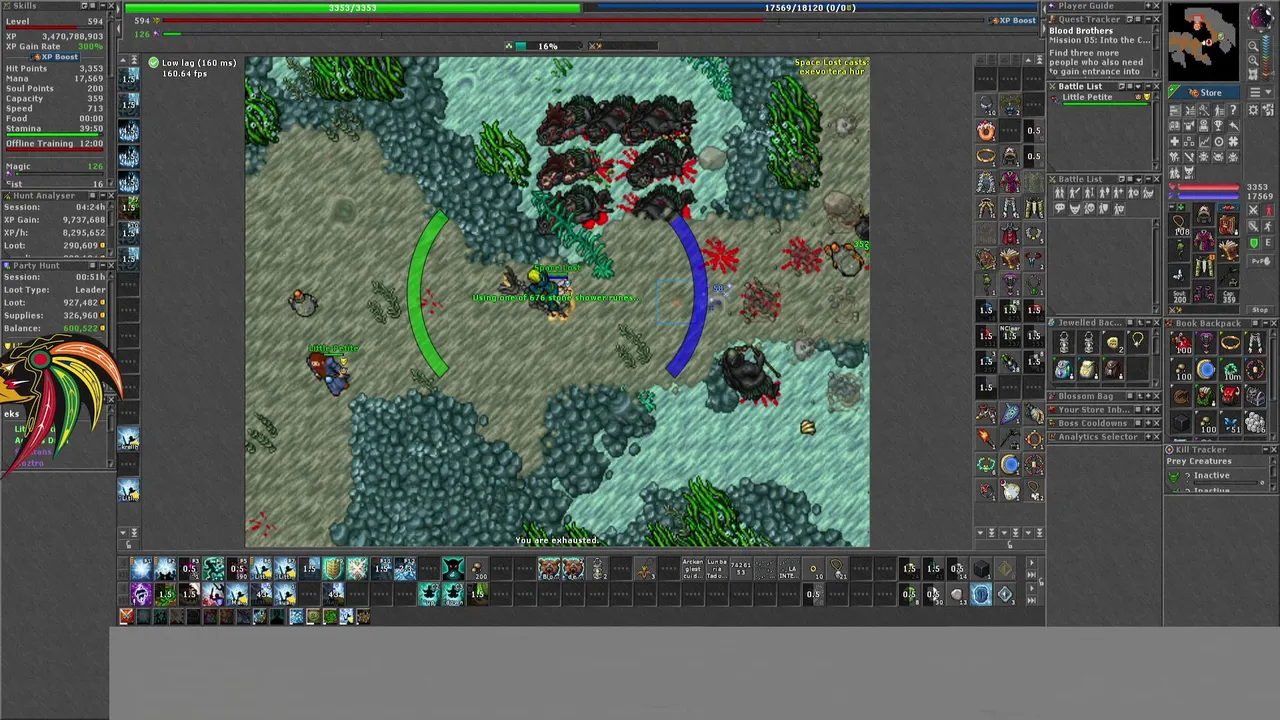Viewport: 1280px width, 720px height.
Task: Toggle the running figure chase mode
Action: 1268,226
